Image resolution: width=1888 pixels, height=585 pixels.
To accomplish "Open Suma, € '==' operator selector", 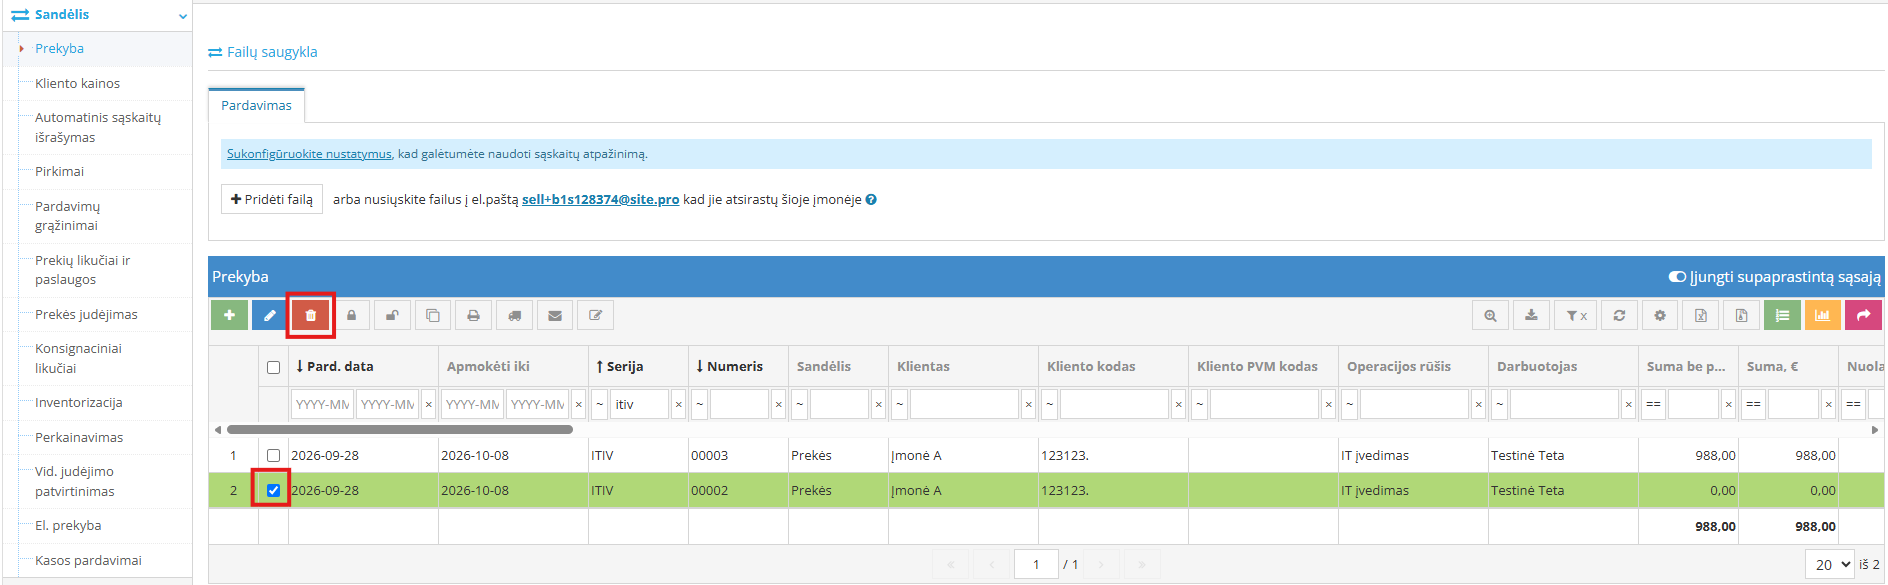I will coord(1754,404).
